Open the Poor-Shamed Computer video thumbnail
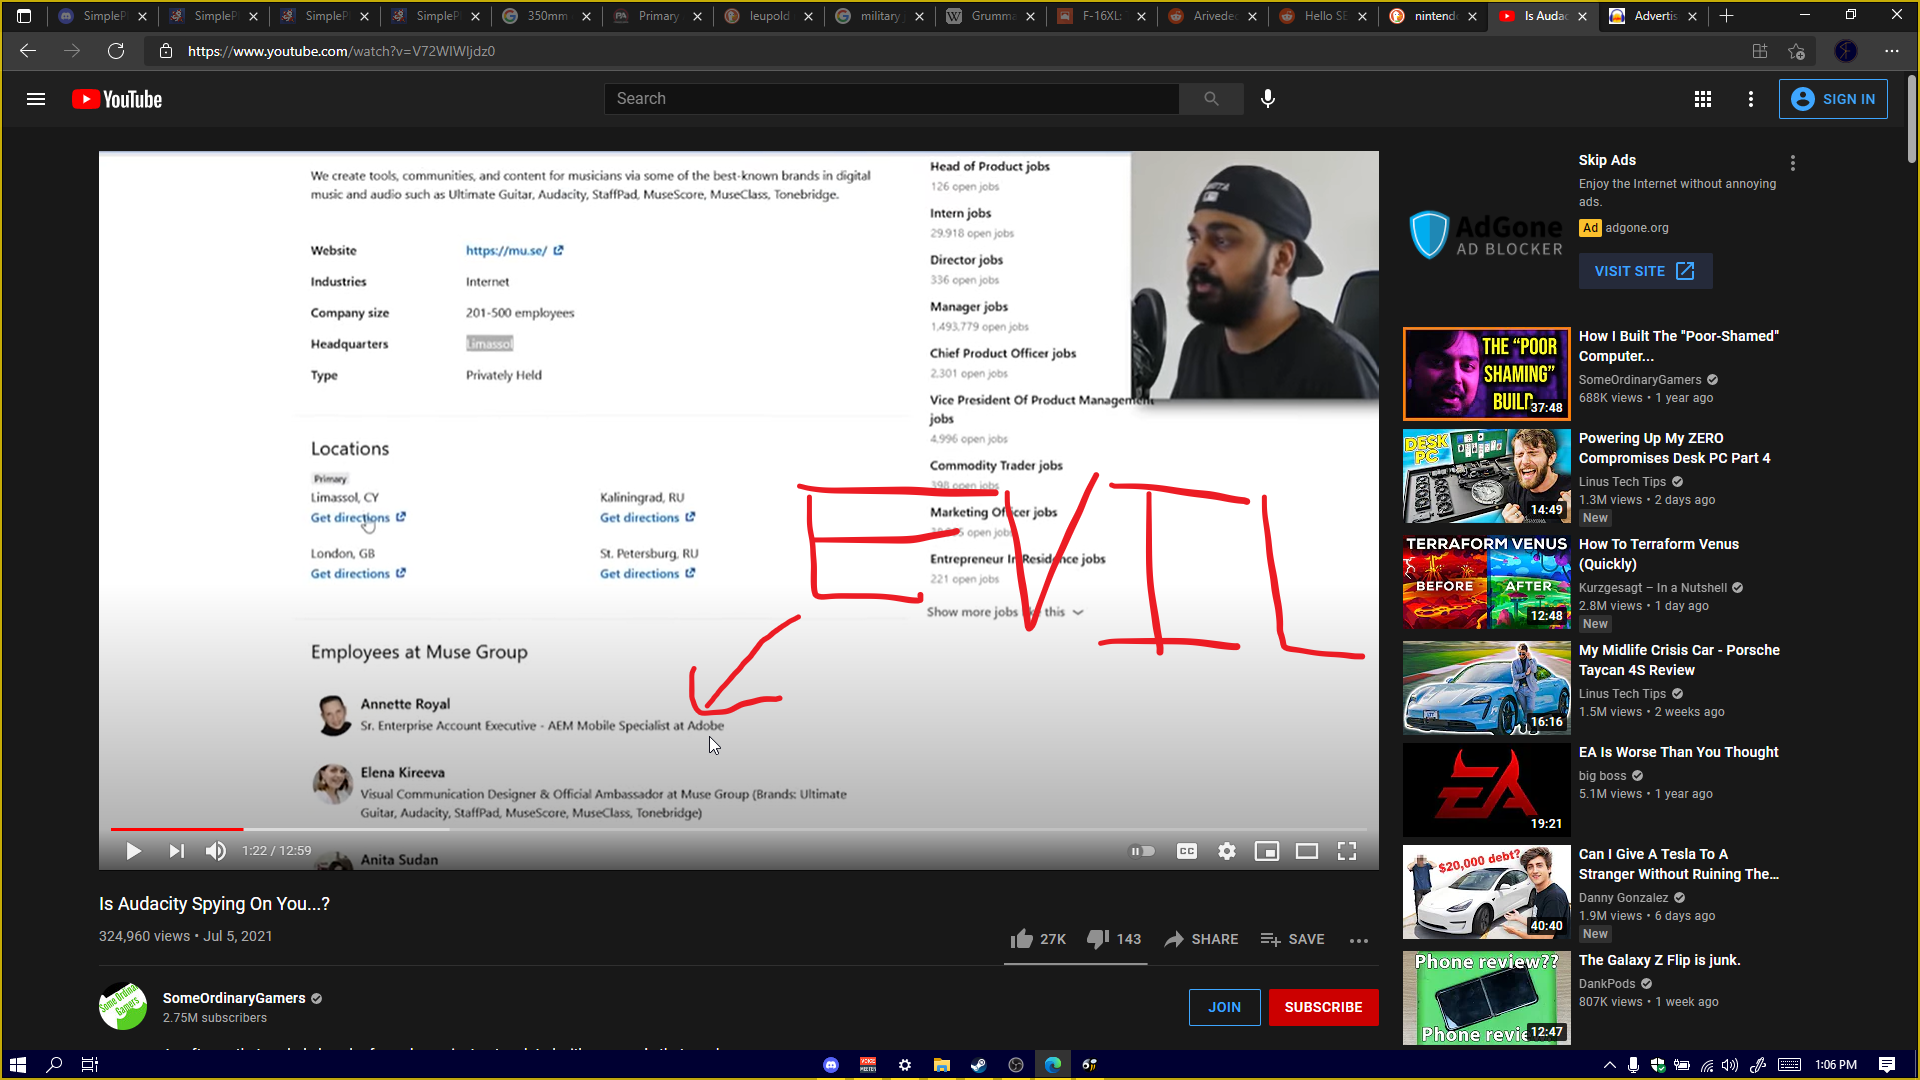The height and width of the screenshot is (1080, 1920). 1486,373
